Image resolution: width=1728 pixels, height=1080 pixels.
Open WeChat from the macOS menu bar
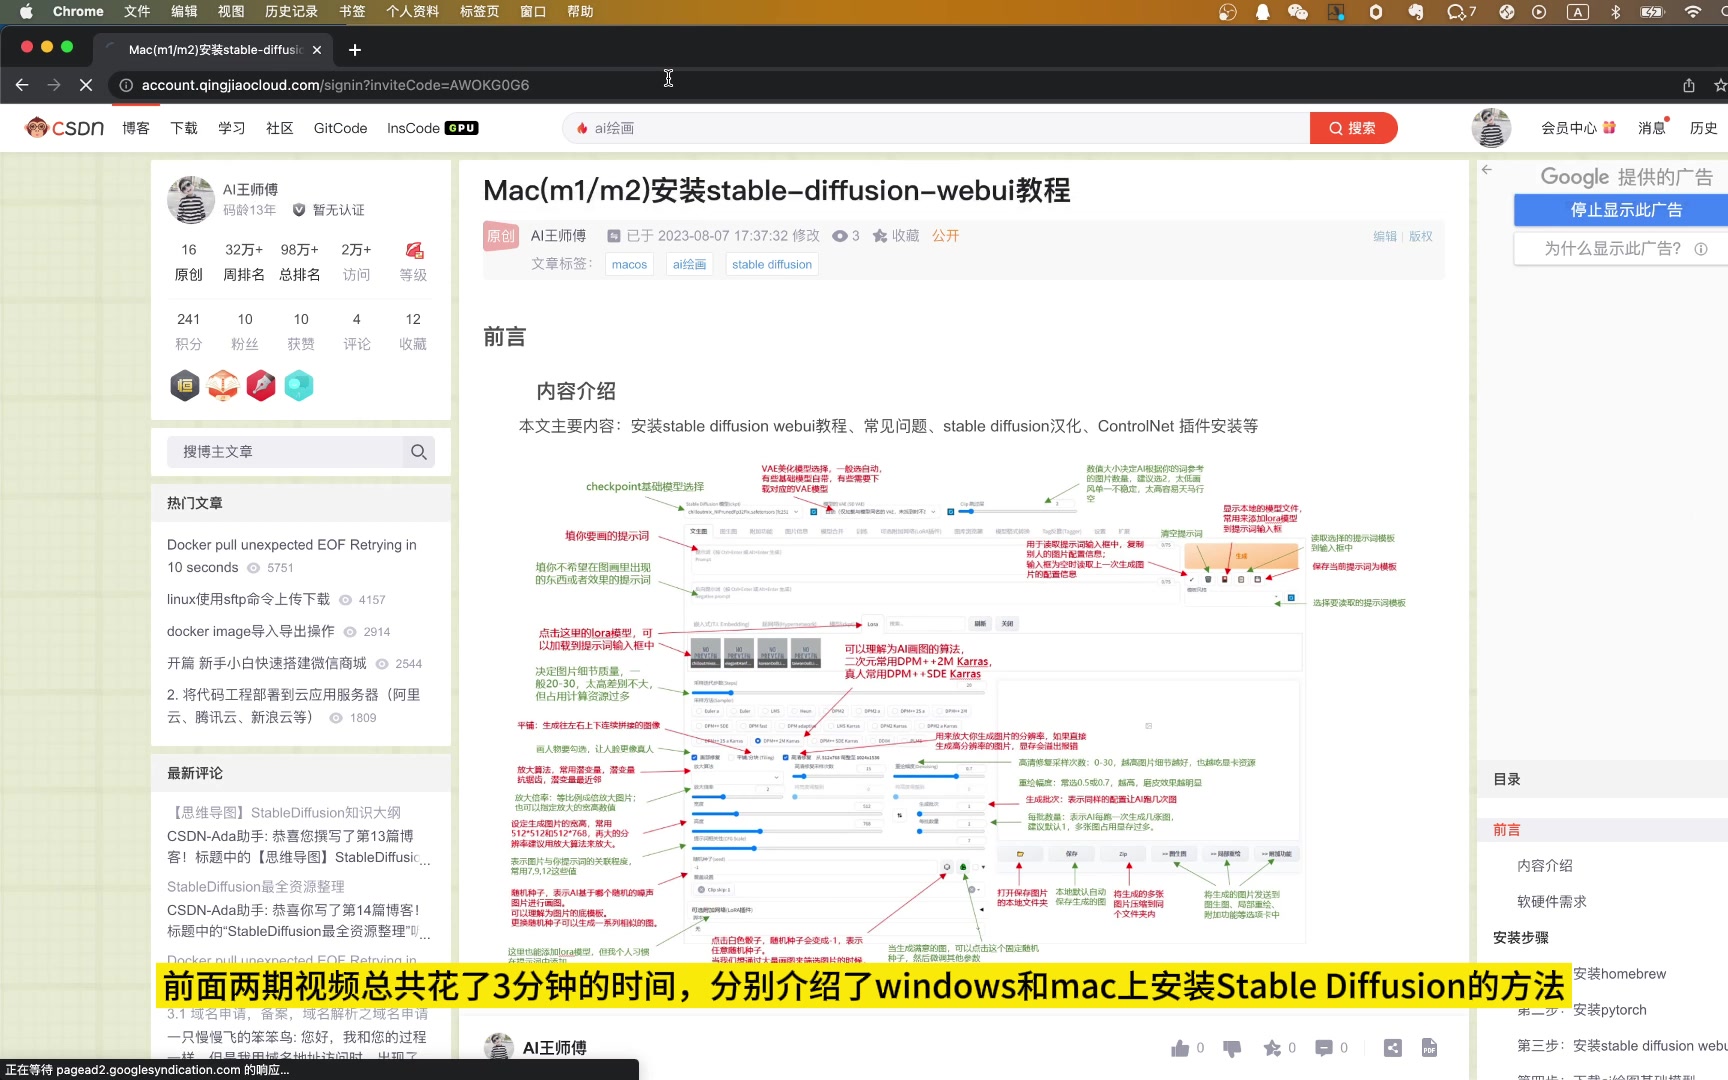pos(1298,12)
